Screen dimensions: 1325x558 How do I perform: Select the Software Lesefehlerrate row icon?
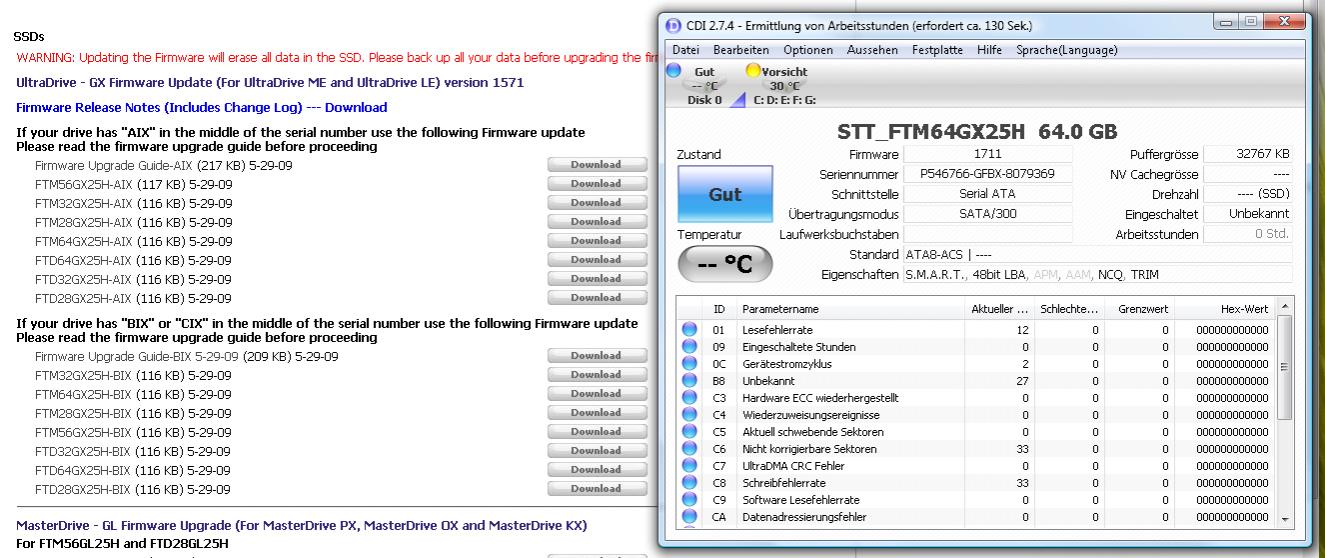coord(689,499)
